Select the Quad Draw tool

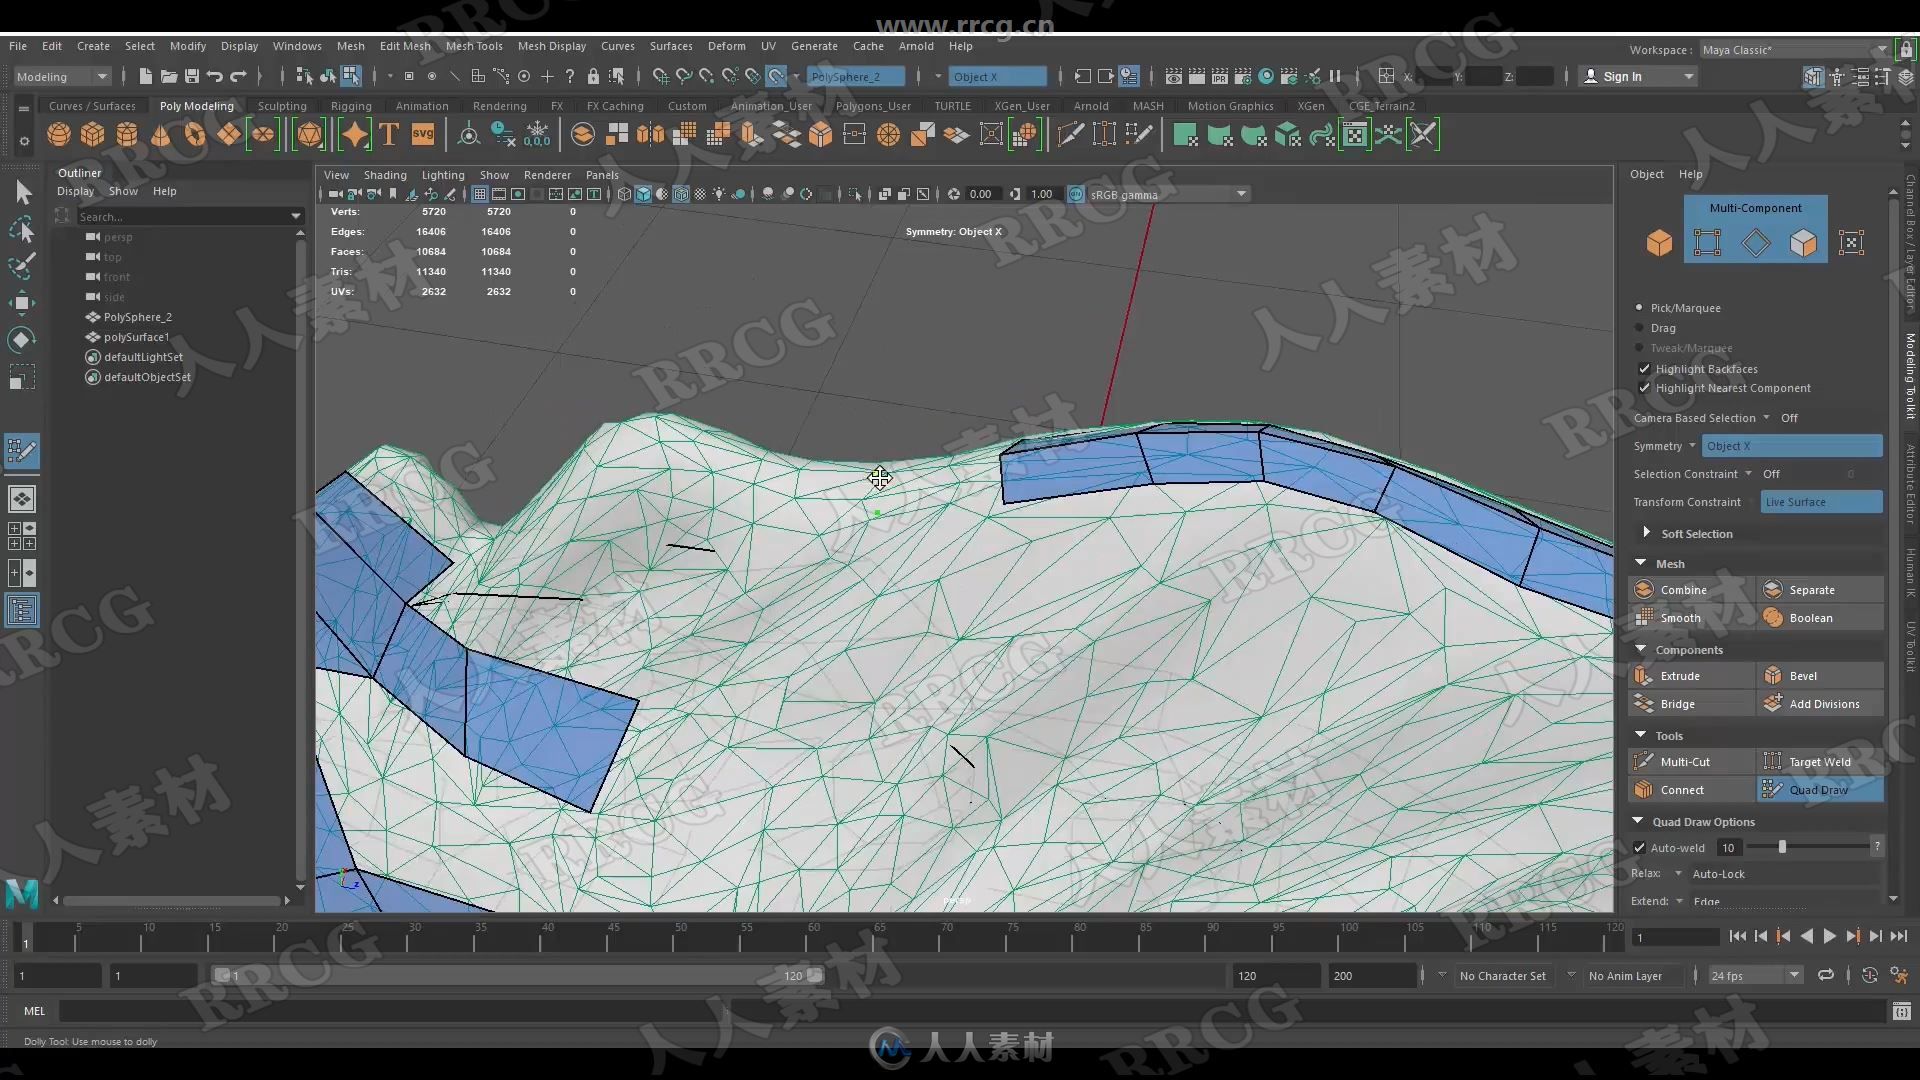[1818, 789]
